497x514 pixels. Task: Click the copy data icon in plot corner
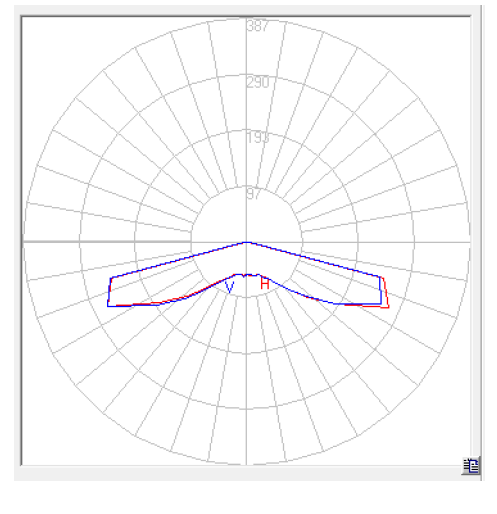470,465
